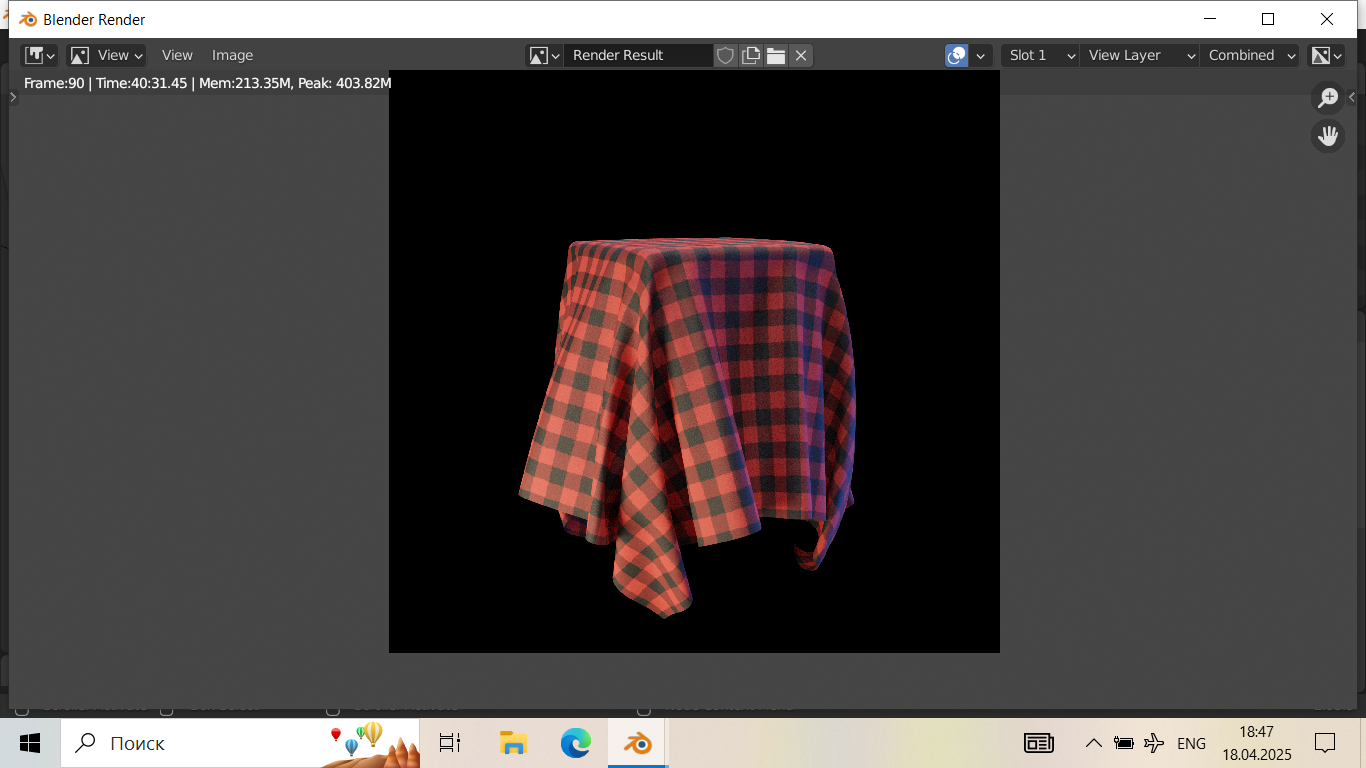Open the View Layer dropdown
Image resolution: width=1366 pixels, height=768 pixels.
pos(1138,56)
